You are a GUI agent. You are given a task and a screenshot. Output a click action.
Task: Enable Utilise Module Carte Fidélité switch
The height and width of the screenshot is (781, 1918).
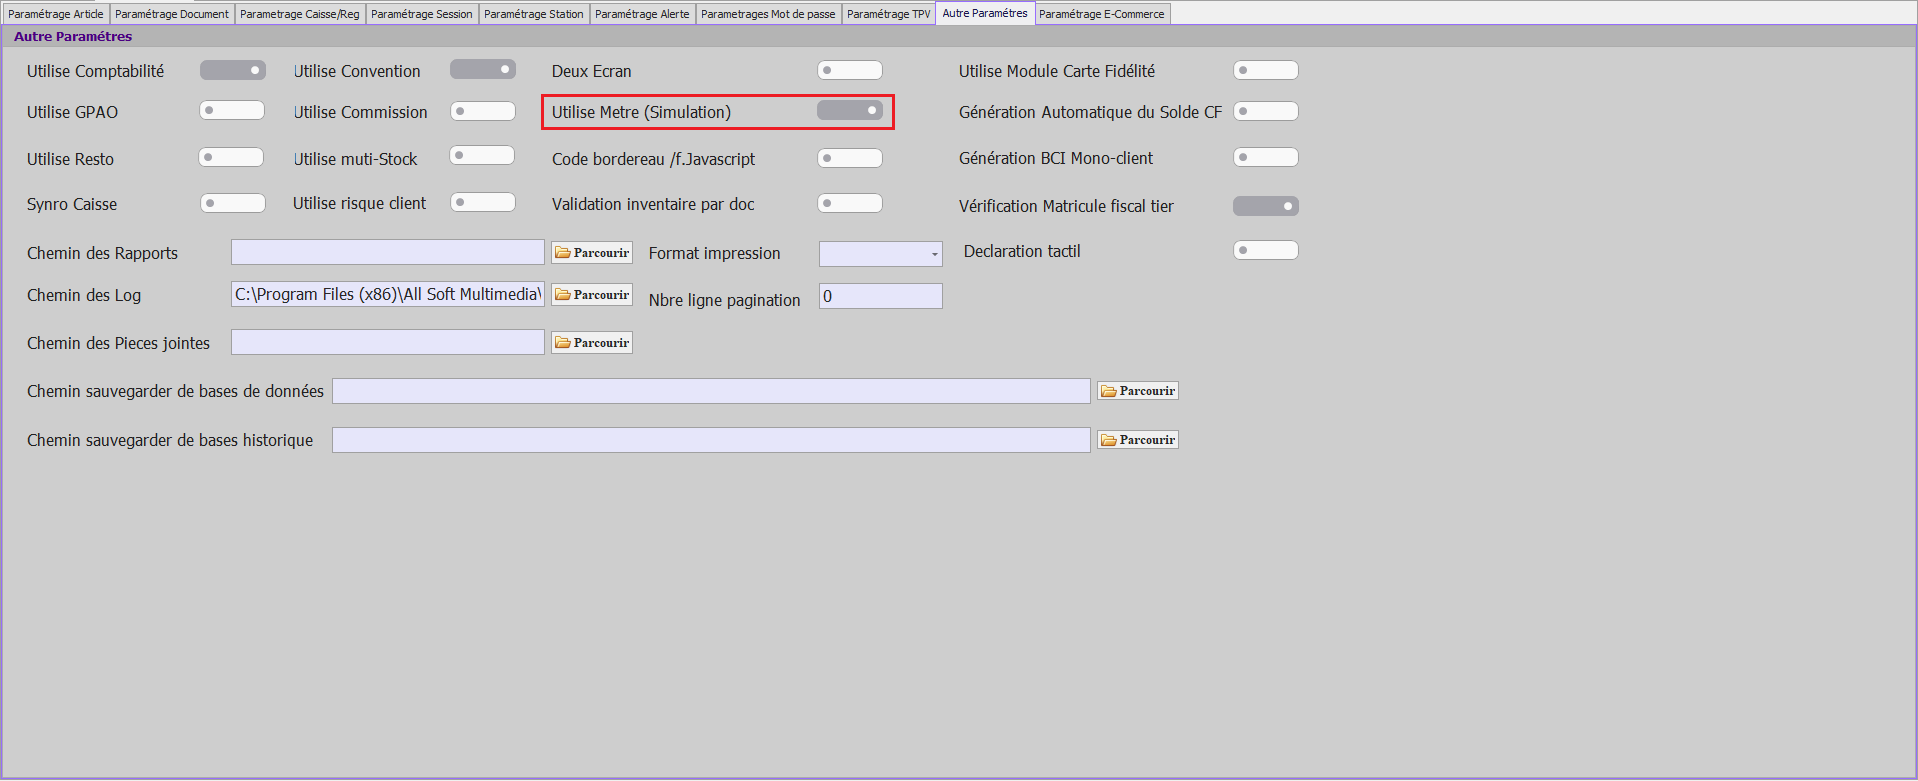1266,70
